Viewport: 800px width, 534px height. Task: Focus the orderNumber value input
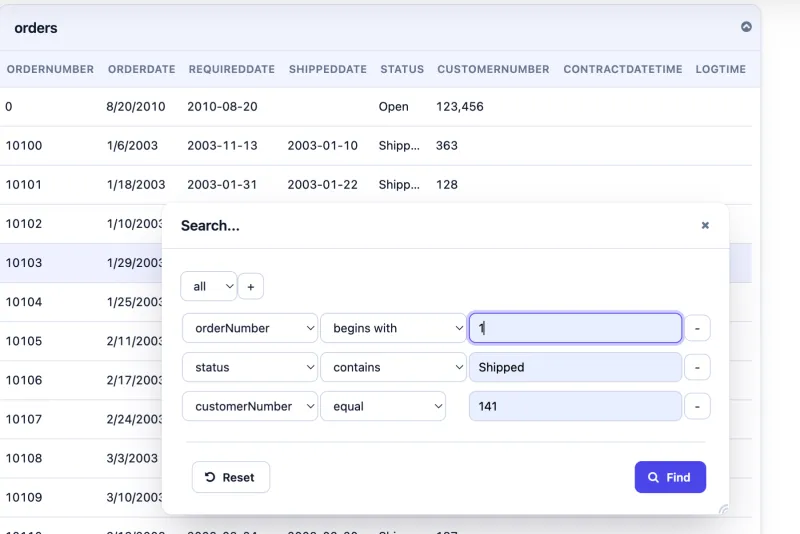point(575,328)
